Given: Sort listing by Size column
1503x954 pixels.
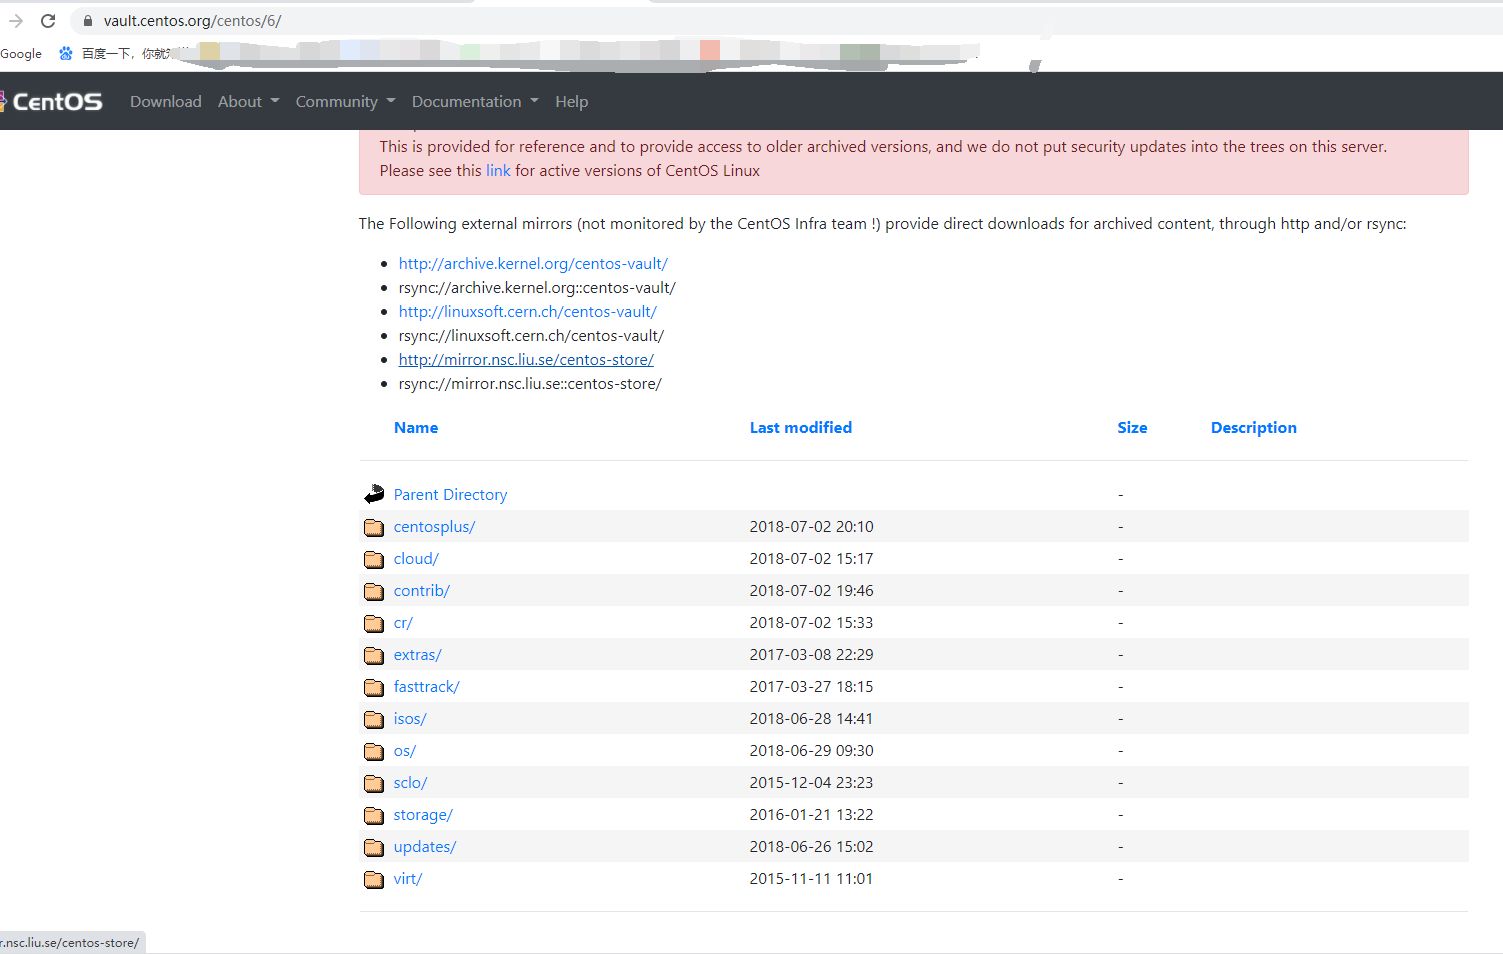Looking at the screenshot, I should pyautogui.click(x=1132, y=427).
